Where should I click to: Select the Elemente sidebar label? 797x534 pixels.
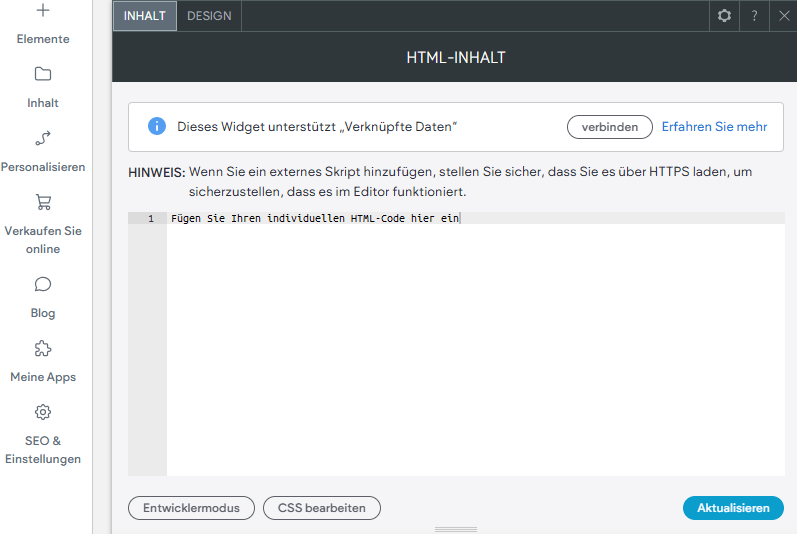[x=43, y=39]
